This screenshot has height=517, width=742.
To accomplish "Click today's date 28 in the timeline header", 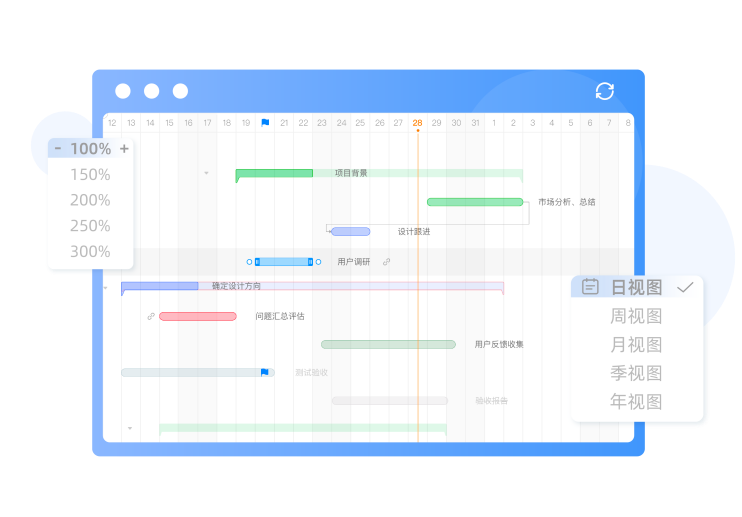I will click(x=417, y=123).
